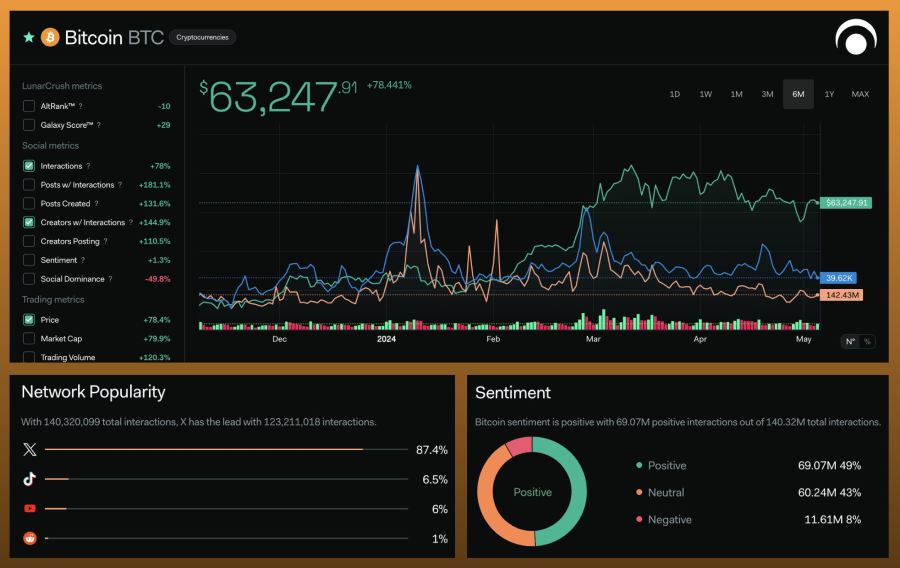
Task: Open the help icon next to Interactions
Action: point(88,166)
